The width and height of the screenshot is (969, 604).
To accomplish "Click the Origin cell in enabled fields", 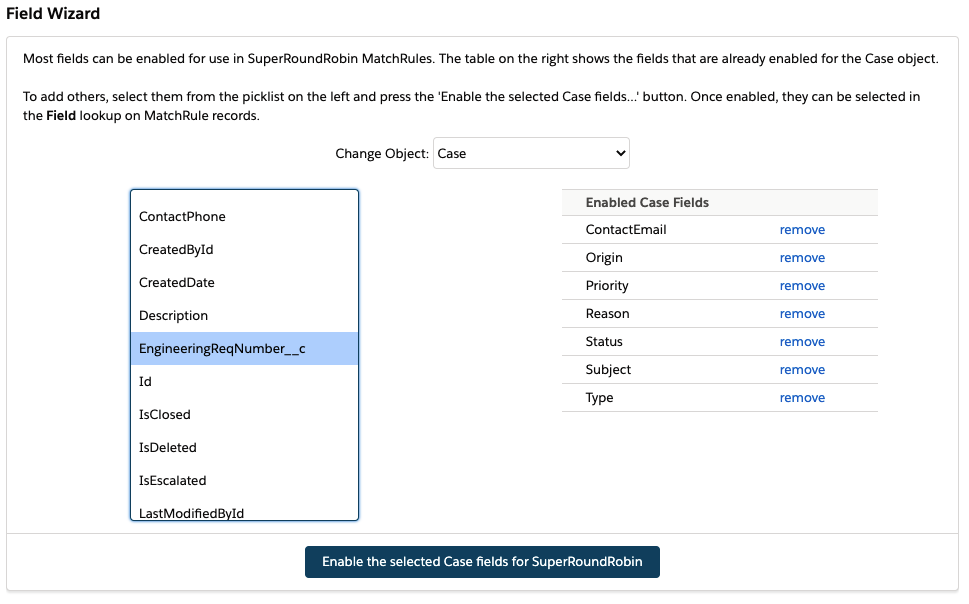I will point(604,258).
